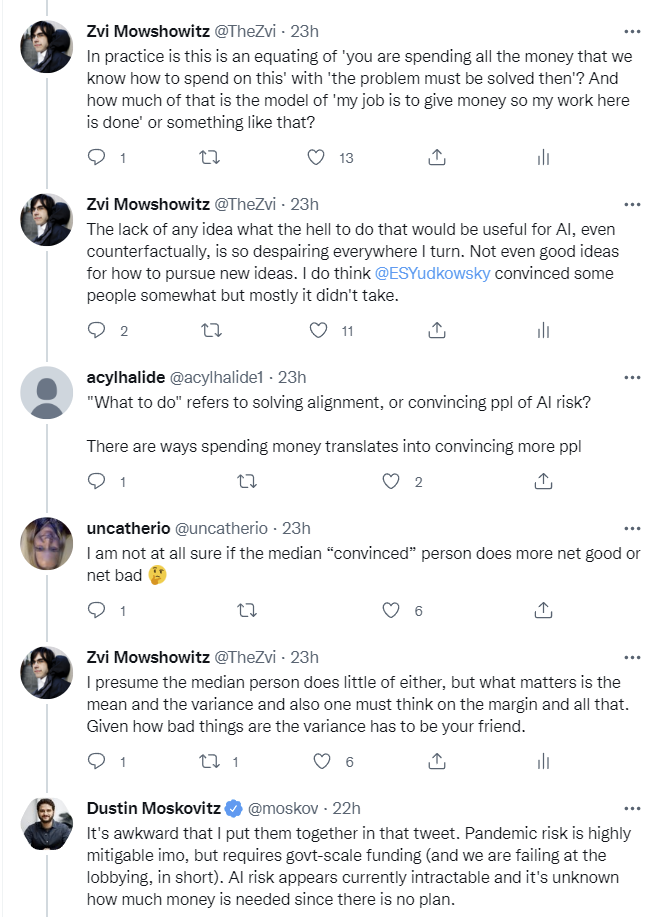This screenshot has width=652, height=917.
Task: Reply to Zvi's first tweet about spending money
Action: pos(97,157)
